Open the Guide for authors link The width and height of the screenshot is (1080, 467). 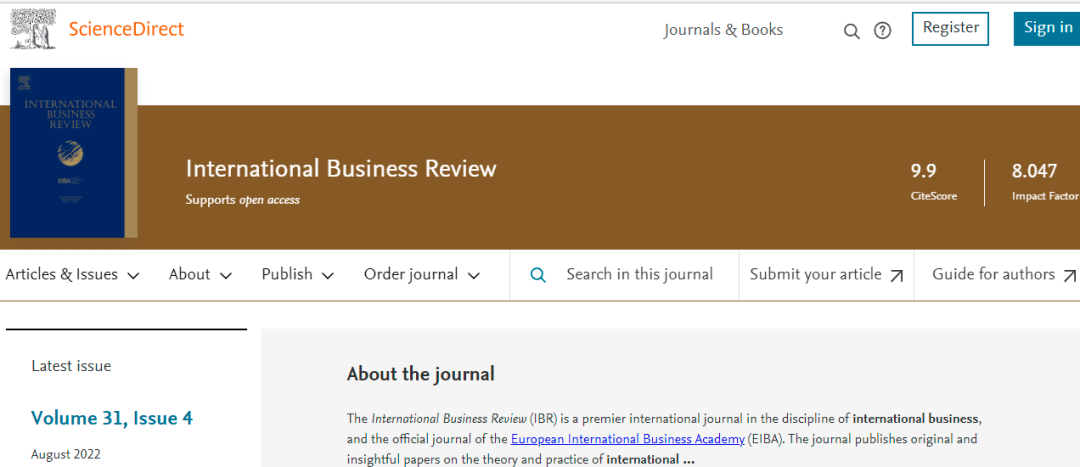993,275
